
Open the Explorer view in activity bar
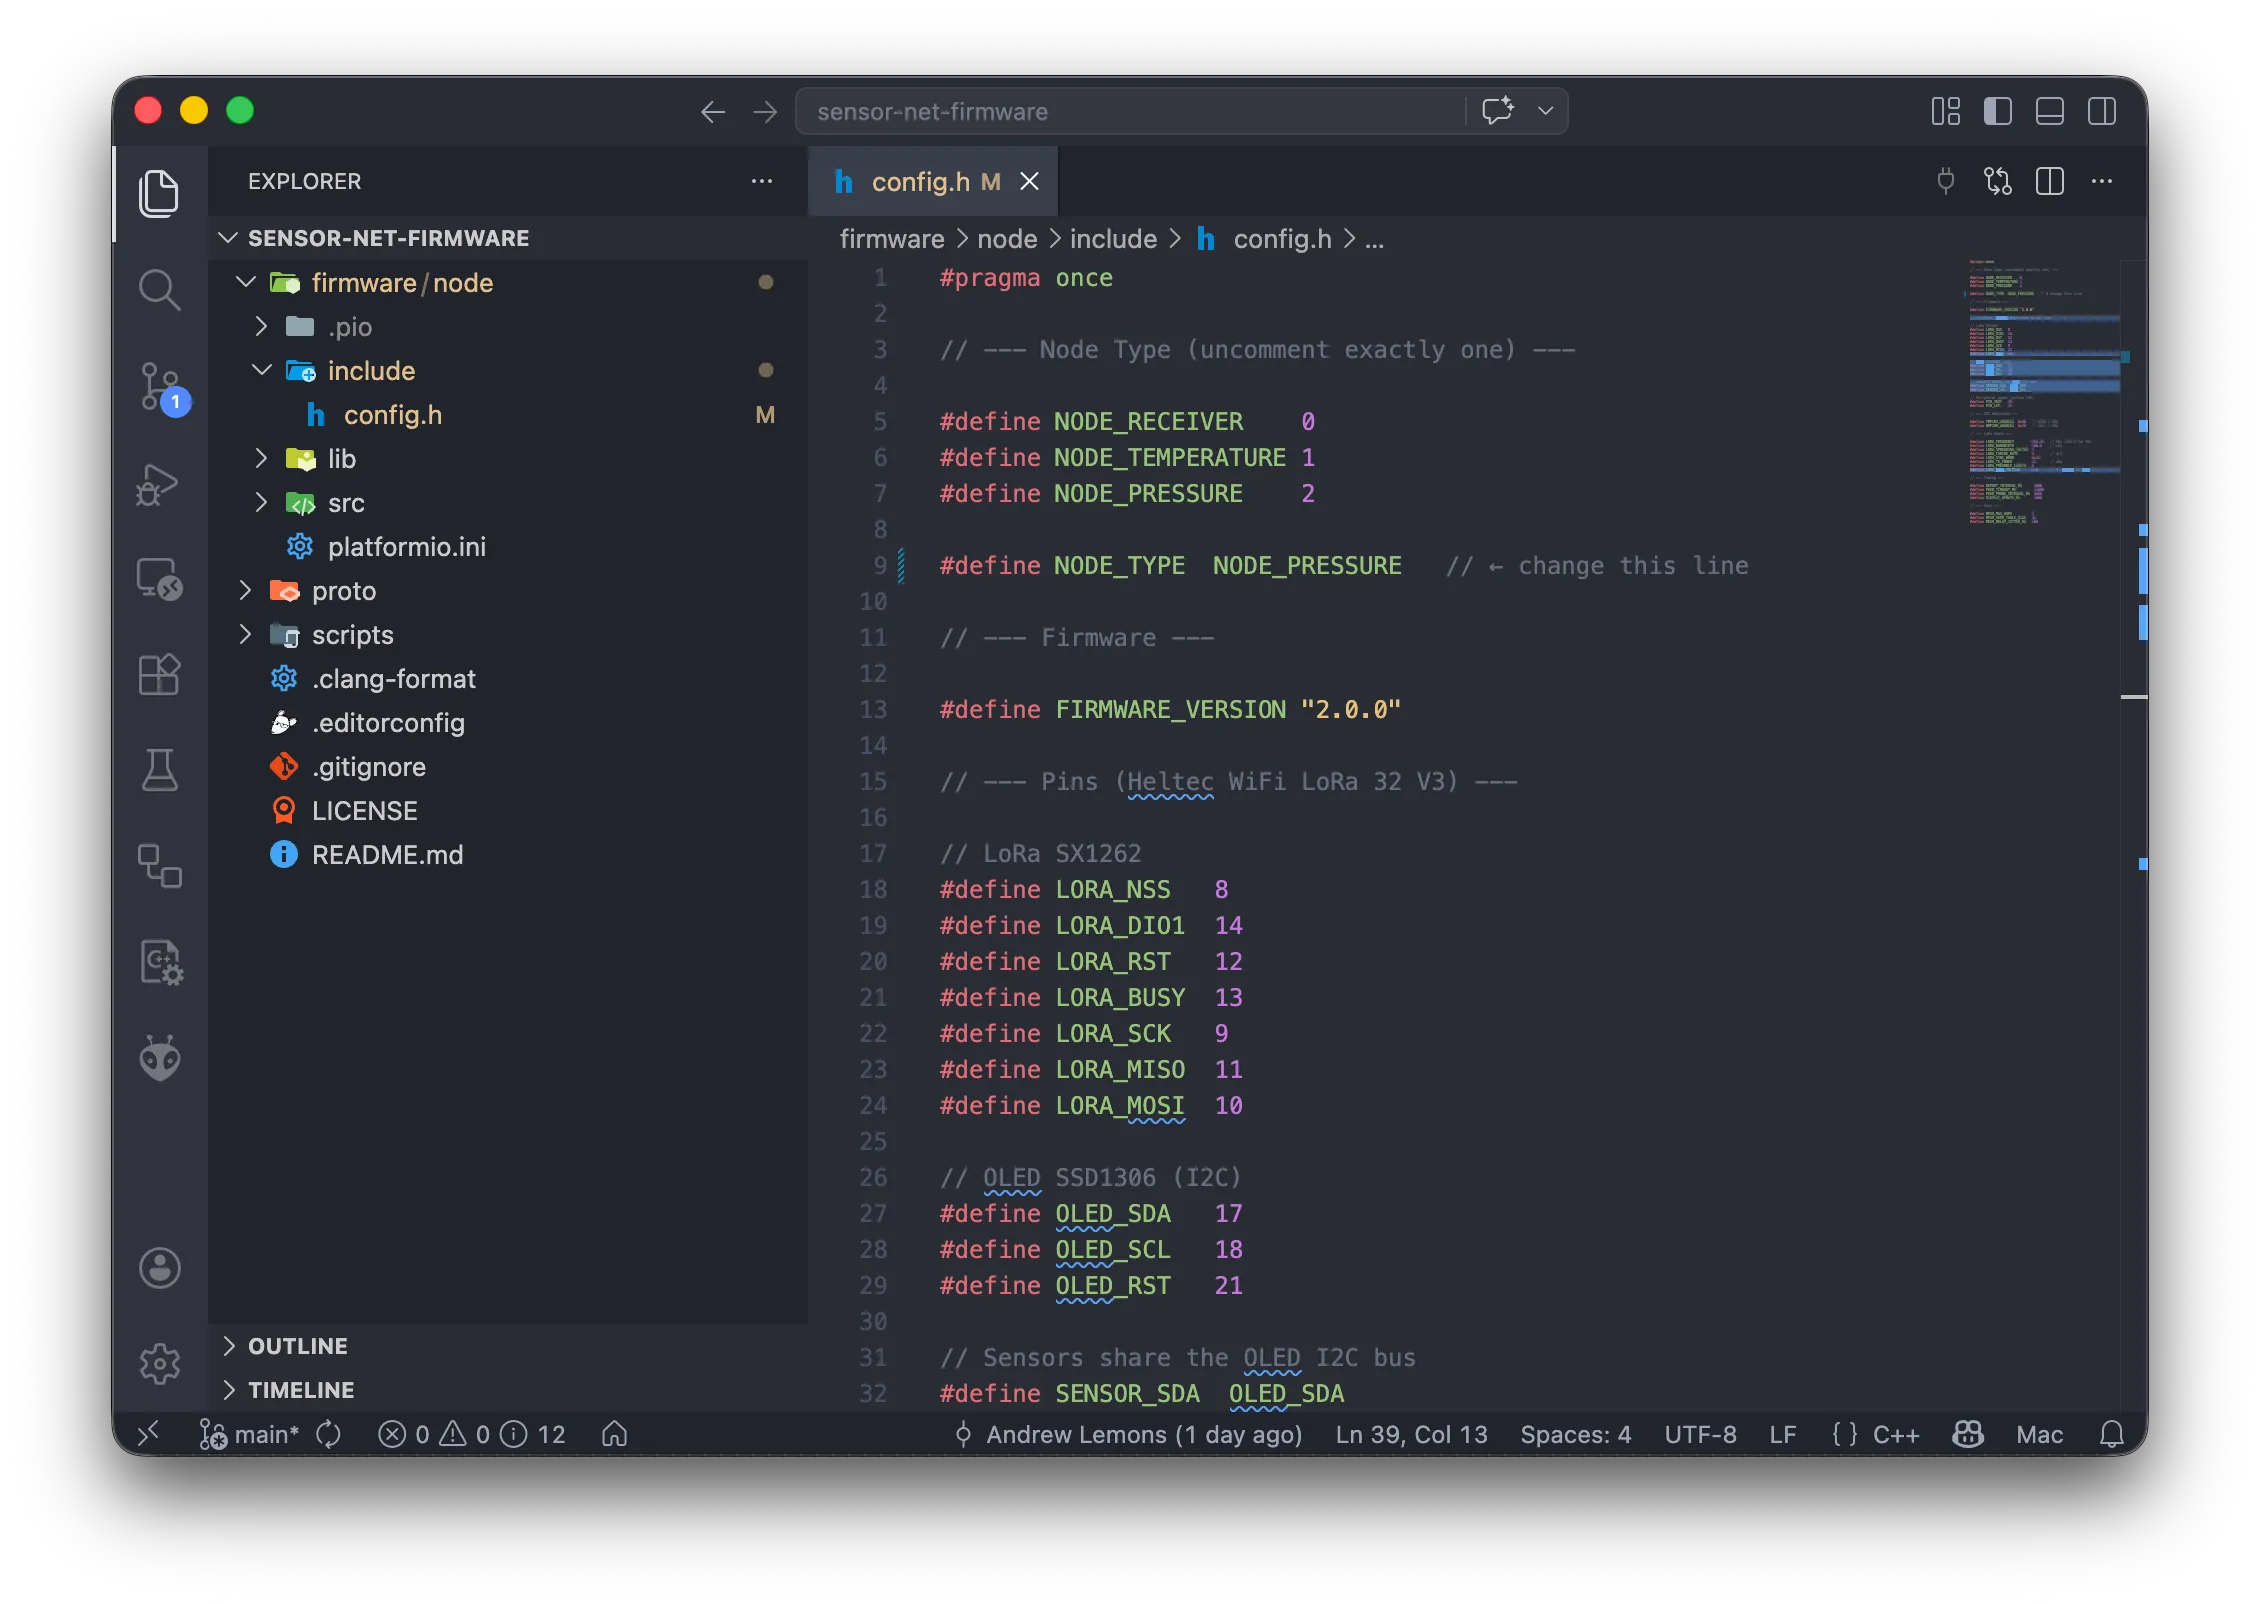click(x=159, y=192)
